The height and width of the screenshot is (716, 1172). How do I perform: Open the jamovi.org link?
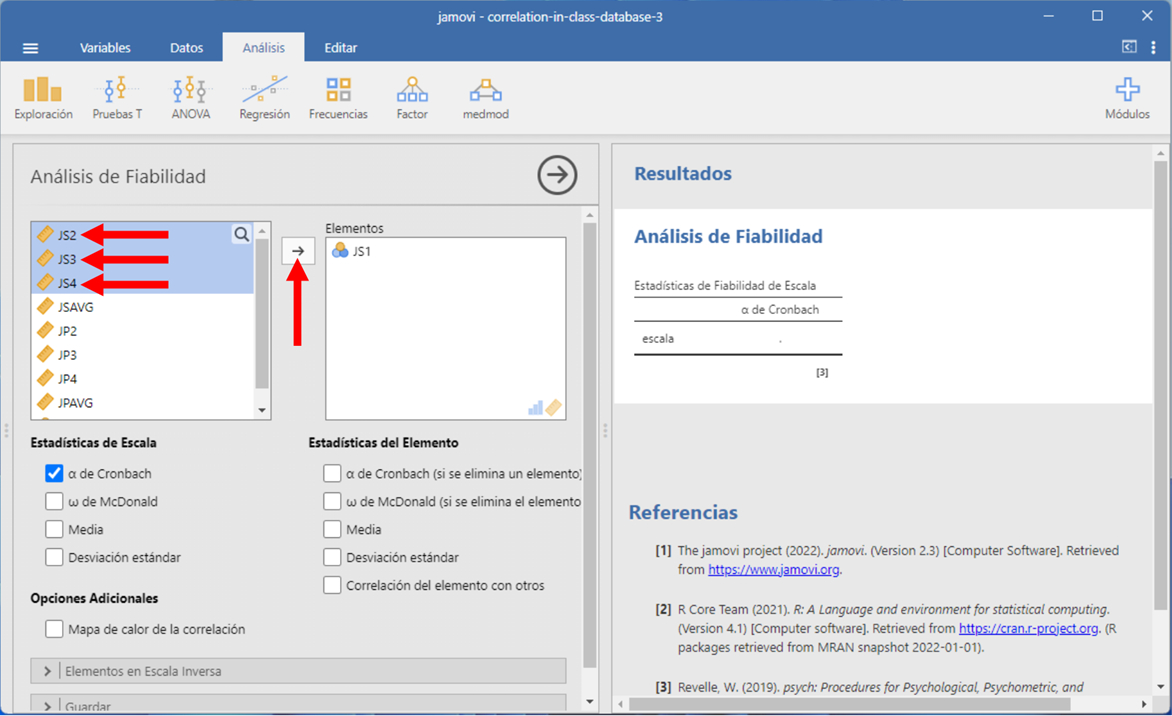[x=773, y=570]
